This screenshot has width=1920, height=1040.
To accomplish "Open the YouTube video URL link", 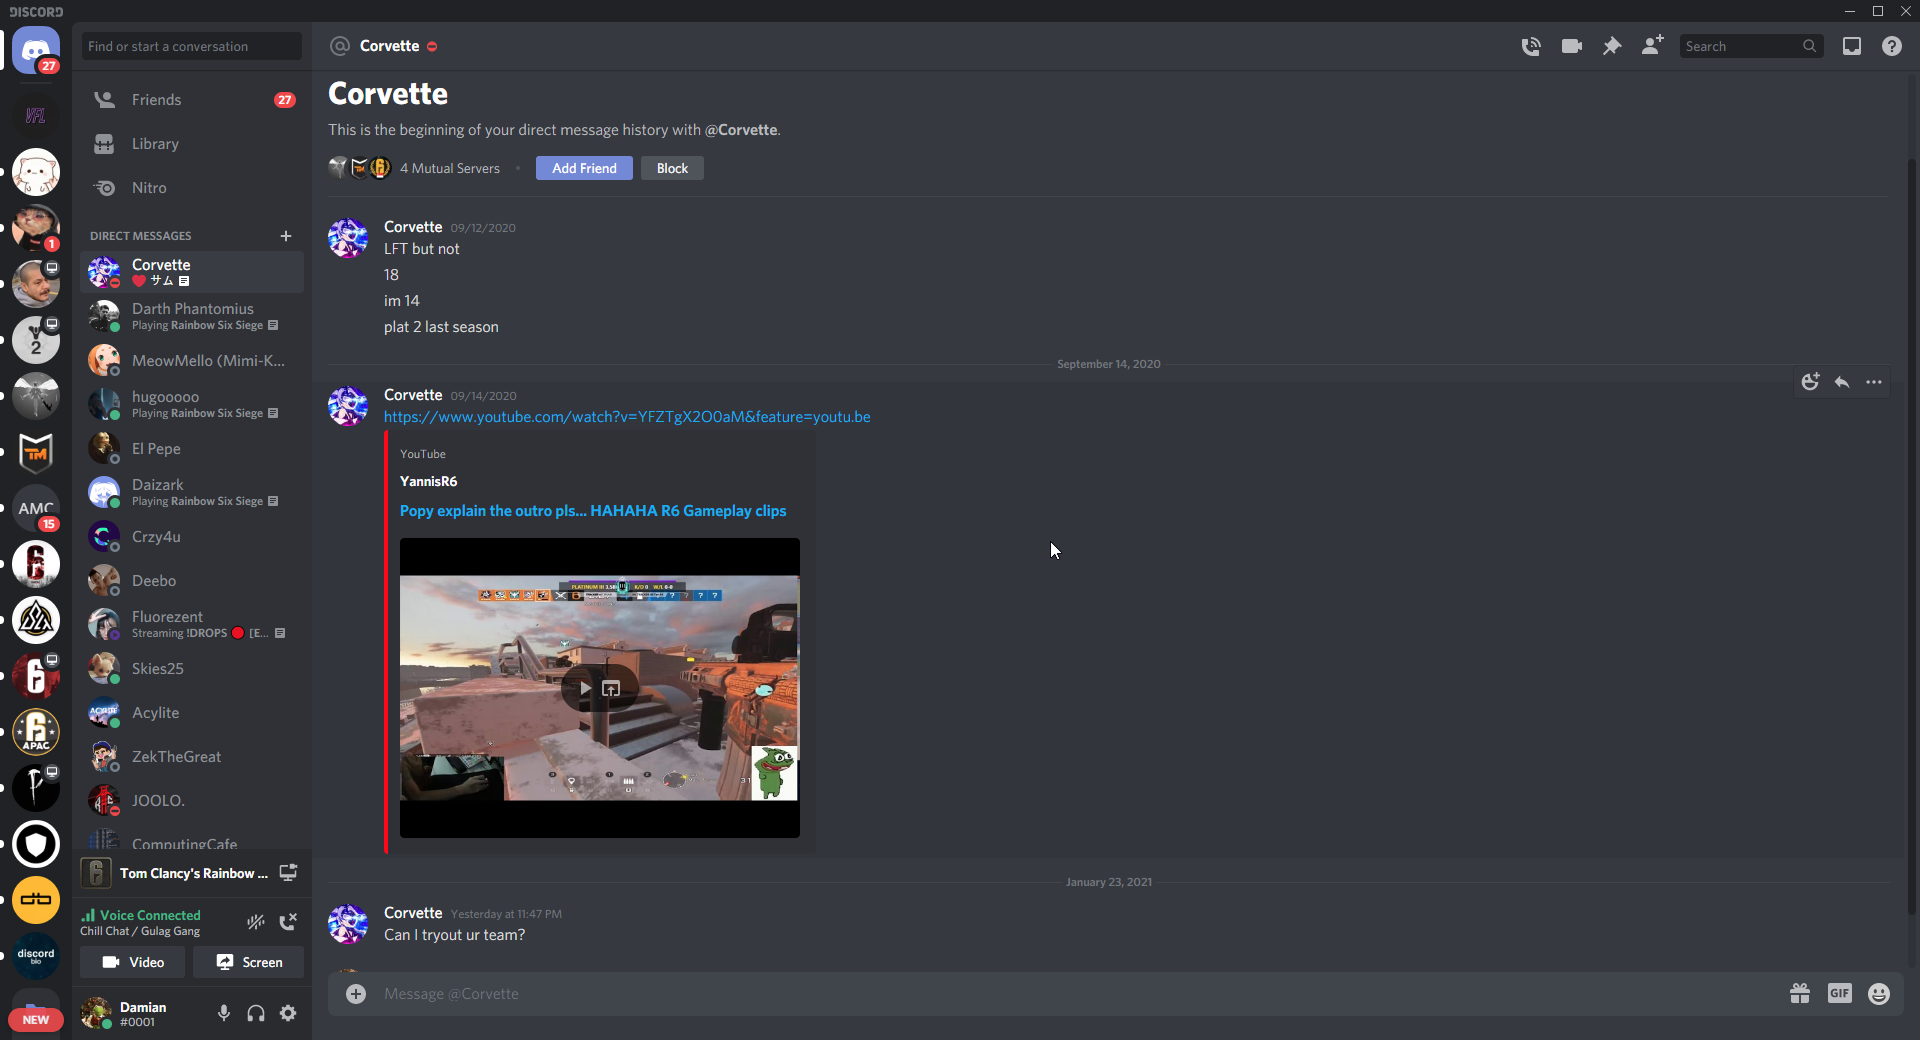I will click(x=627, y=417).
